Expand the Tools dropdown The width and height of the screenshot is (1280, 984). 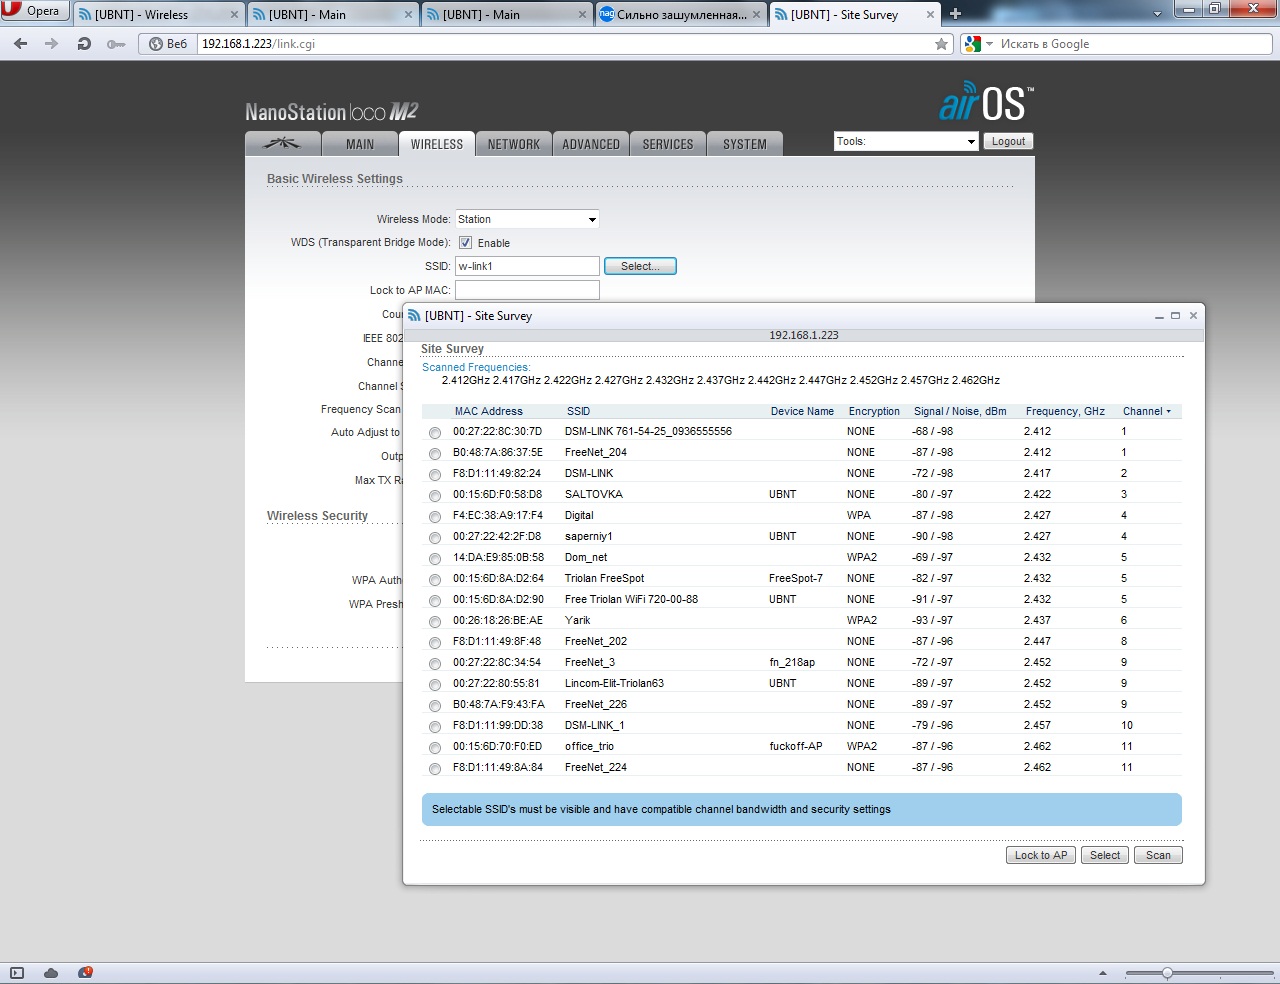(905, 142)
